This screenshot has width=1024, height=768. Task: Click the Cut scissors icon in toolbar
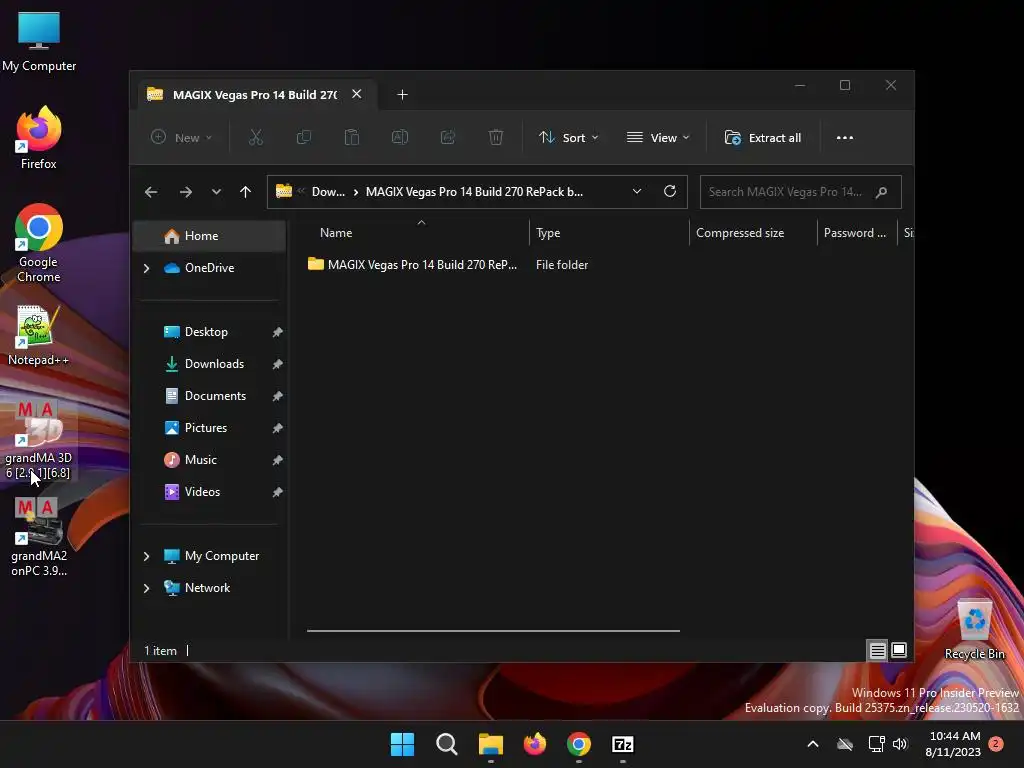coord(255,138)
